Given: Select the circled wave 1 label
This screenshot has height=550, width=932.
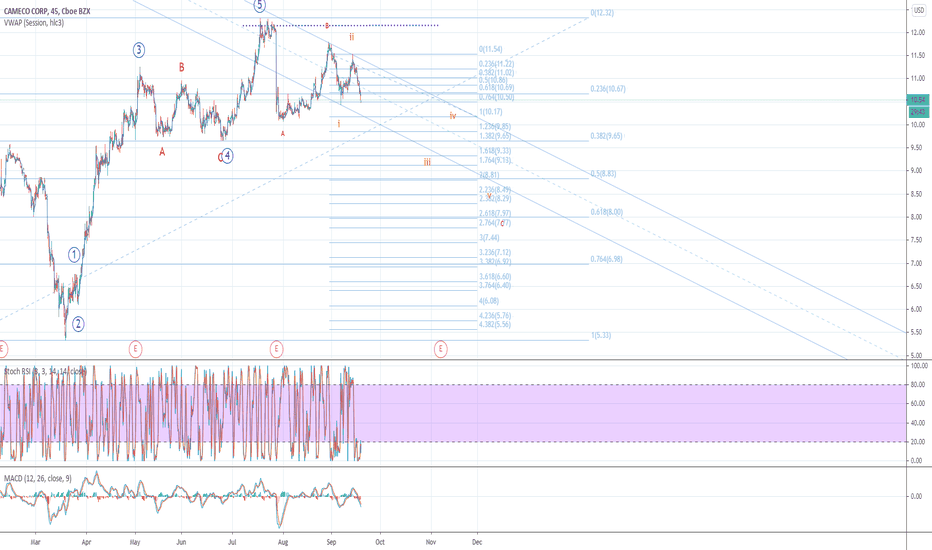Looking at the screenshot, I should pos(74,255).
